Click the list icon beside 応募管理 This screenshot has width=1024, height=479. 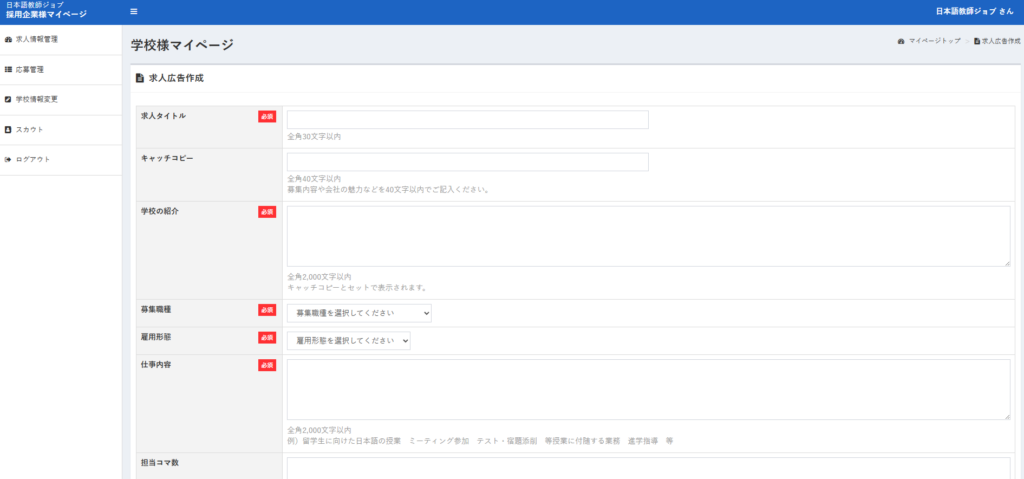(x=9, y=70)
